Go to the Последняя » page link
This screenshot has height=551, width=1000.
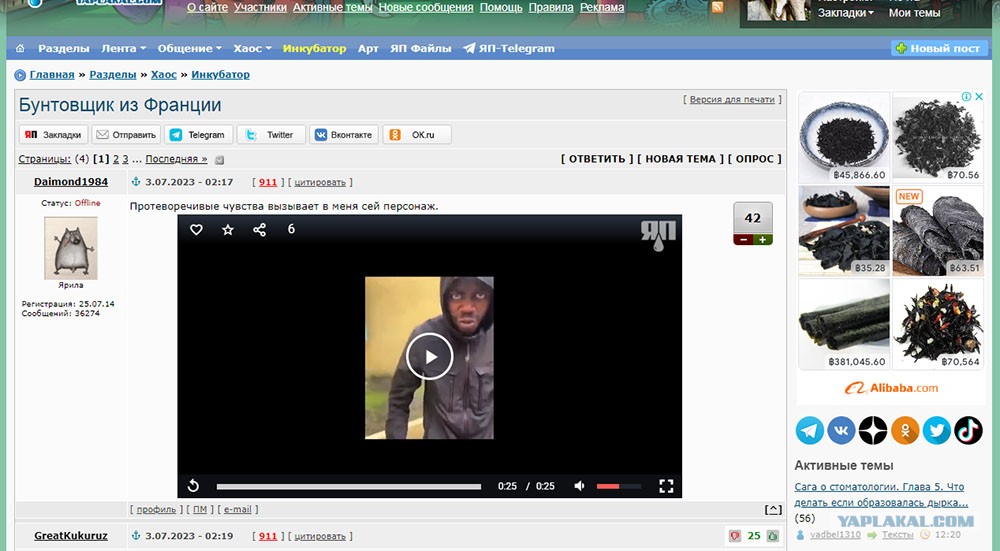click(x=176, y=159)
